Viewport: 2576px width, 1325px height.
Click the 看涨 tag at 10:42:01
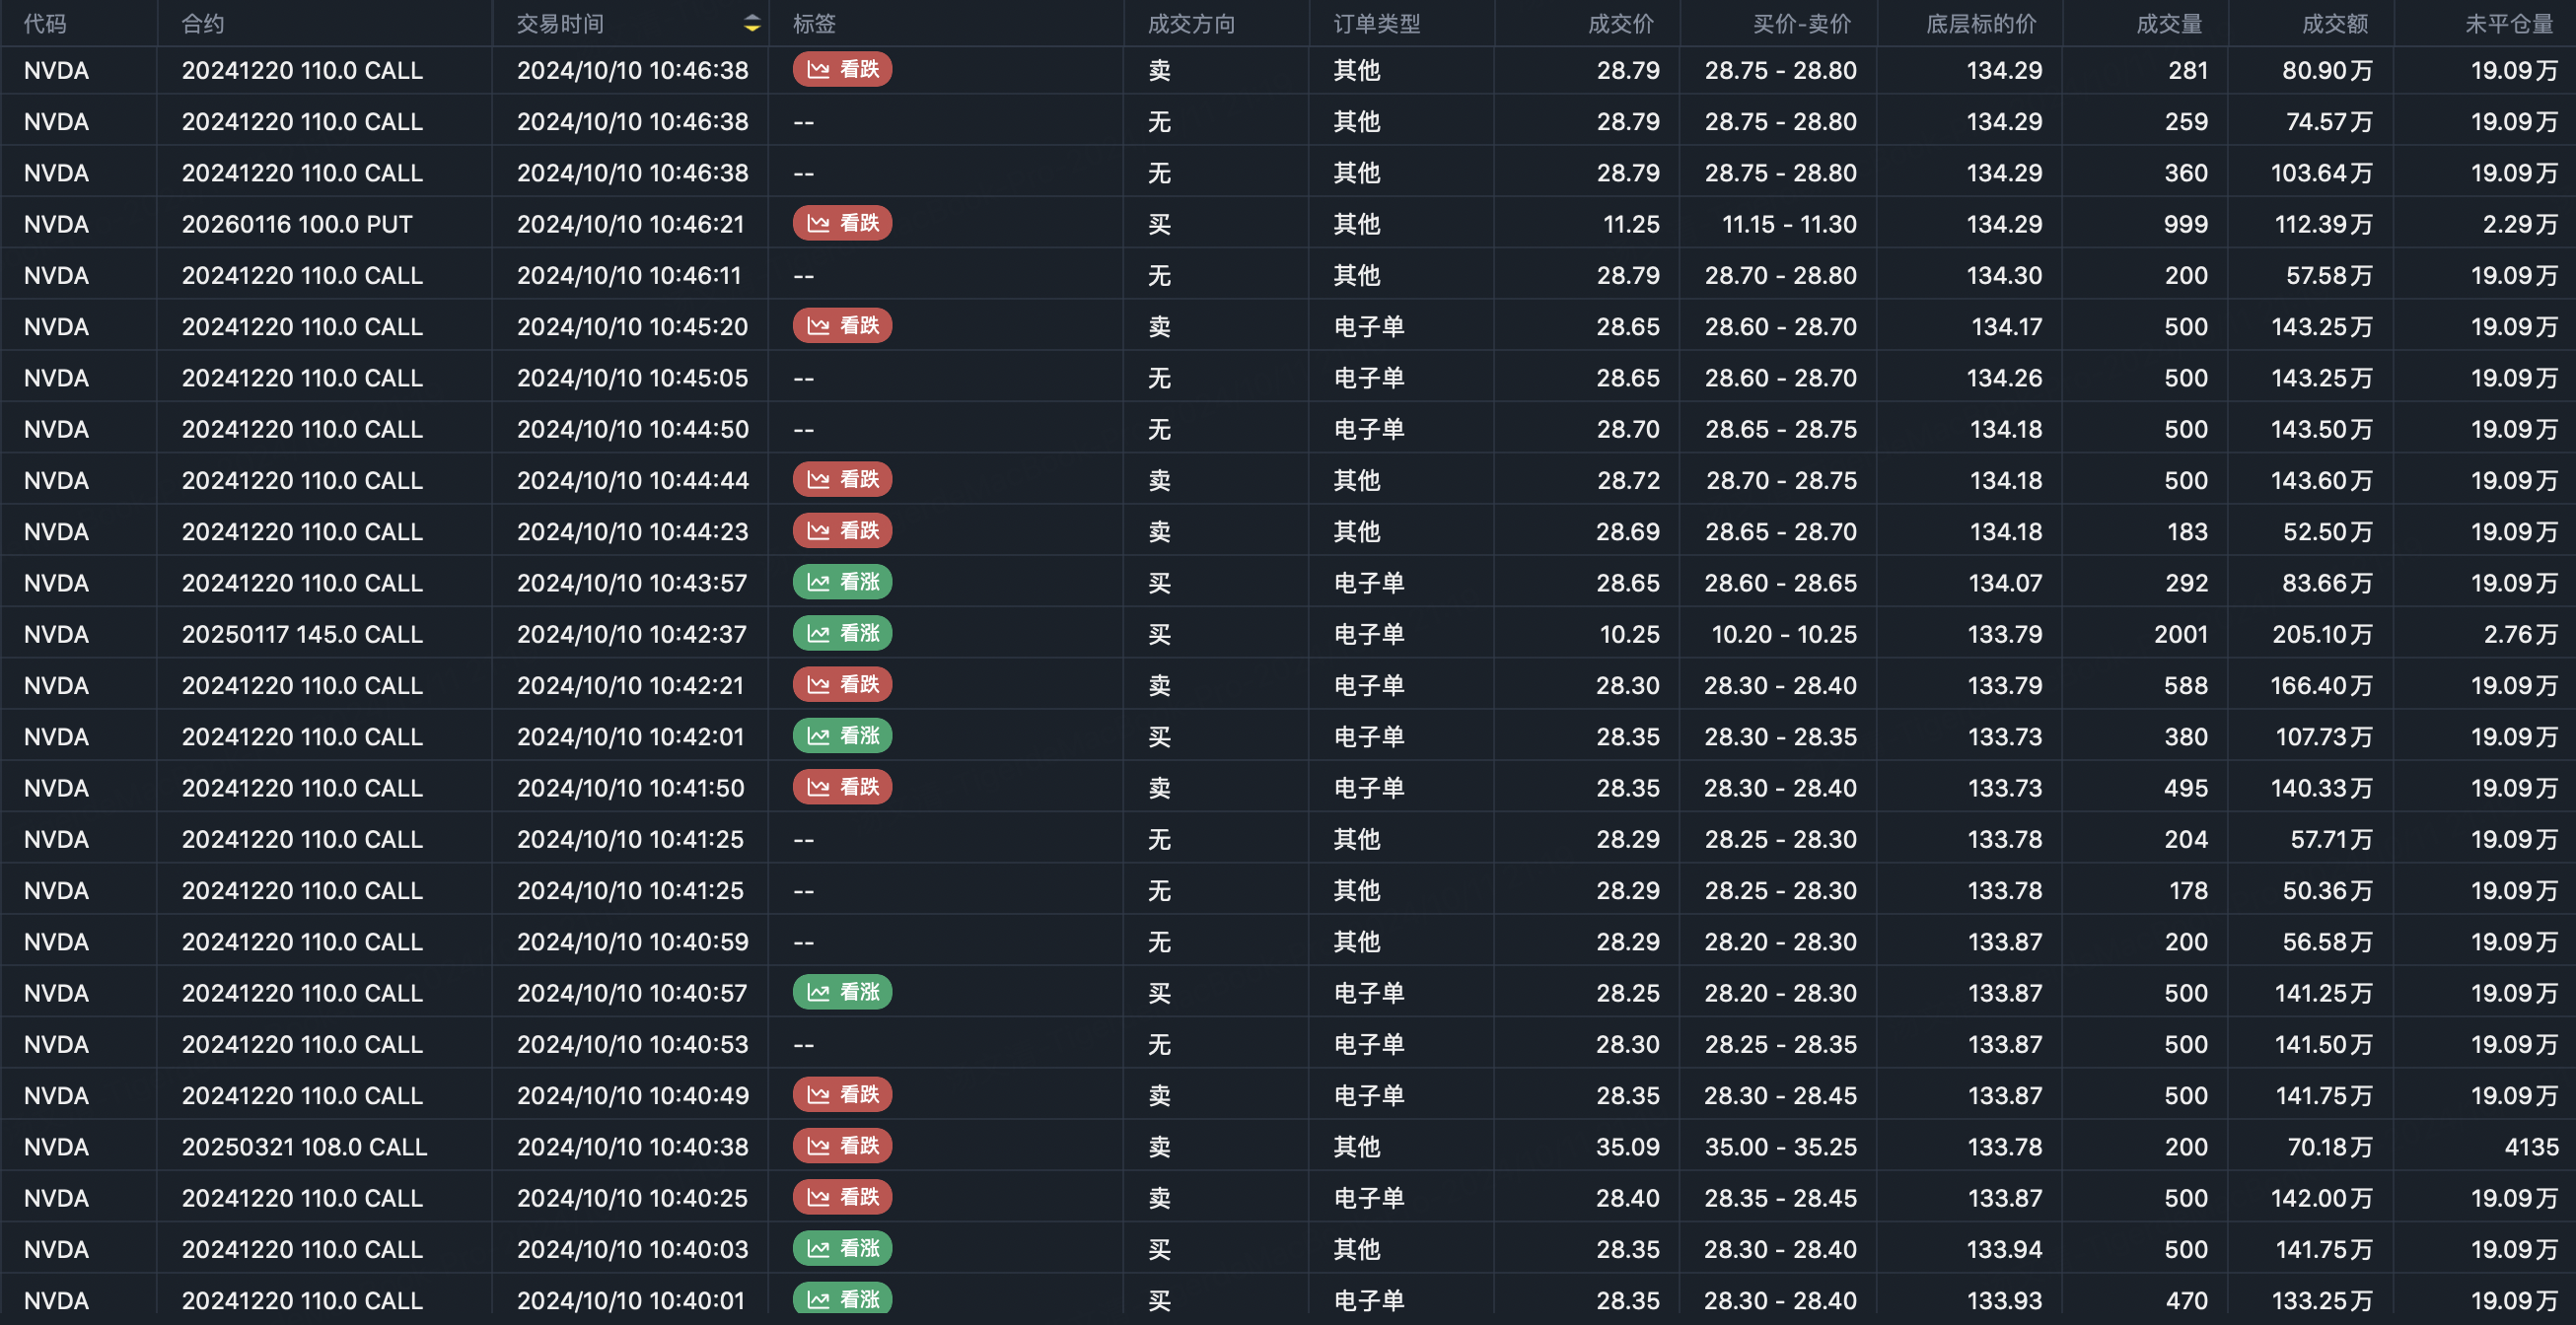coord(842,736)
